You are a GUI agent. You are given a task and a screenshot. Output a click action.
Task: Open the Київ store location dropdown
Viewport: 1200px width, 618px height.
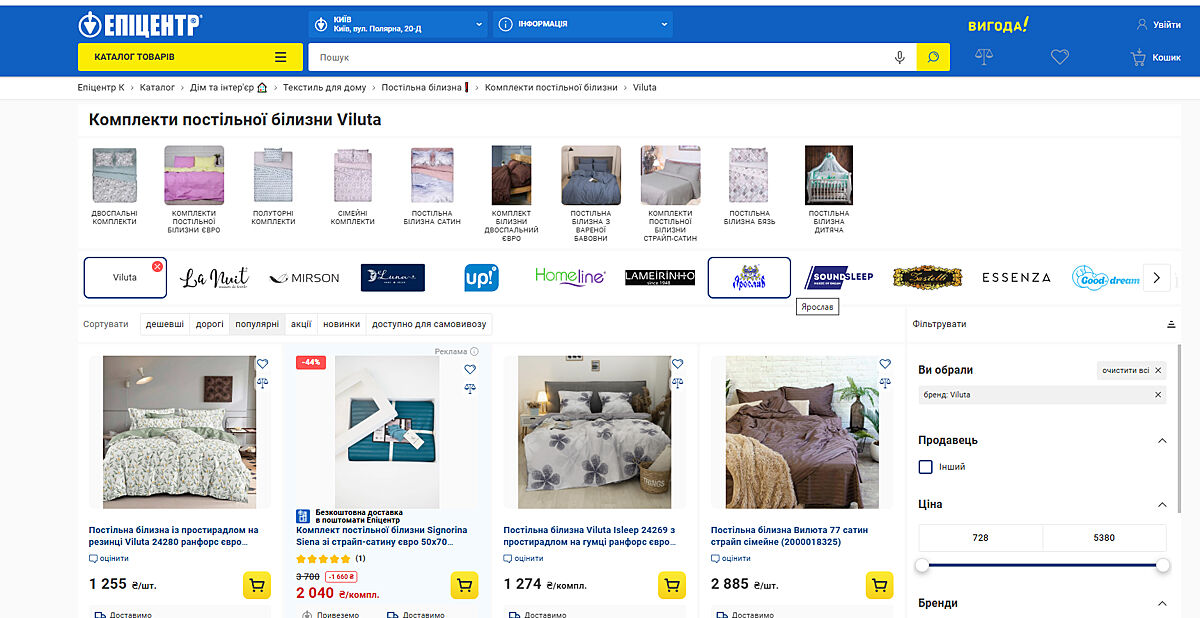[x=397, y=24]
